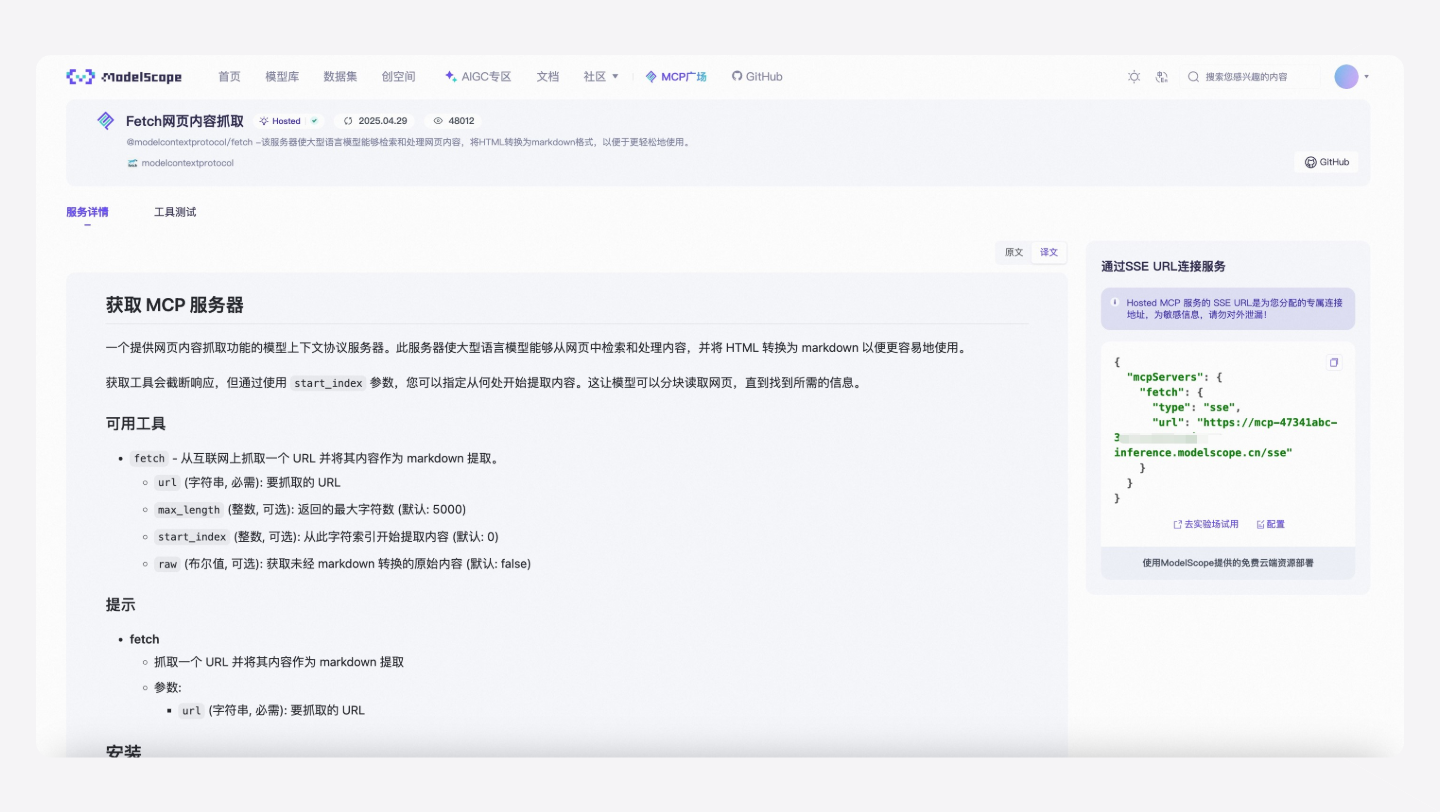
Task: Open GitHub link in top navigation
Action: click(x=757, y=77)
